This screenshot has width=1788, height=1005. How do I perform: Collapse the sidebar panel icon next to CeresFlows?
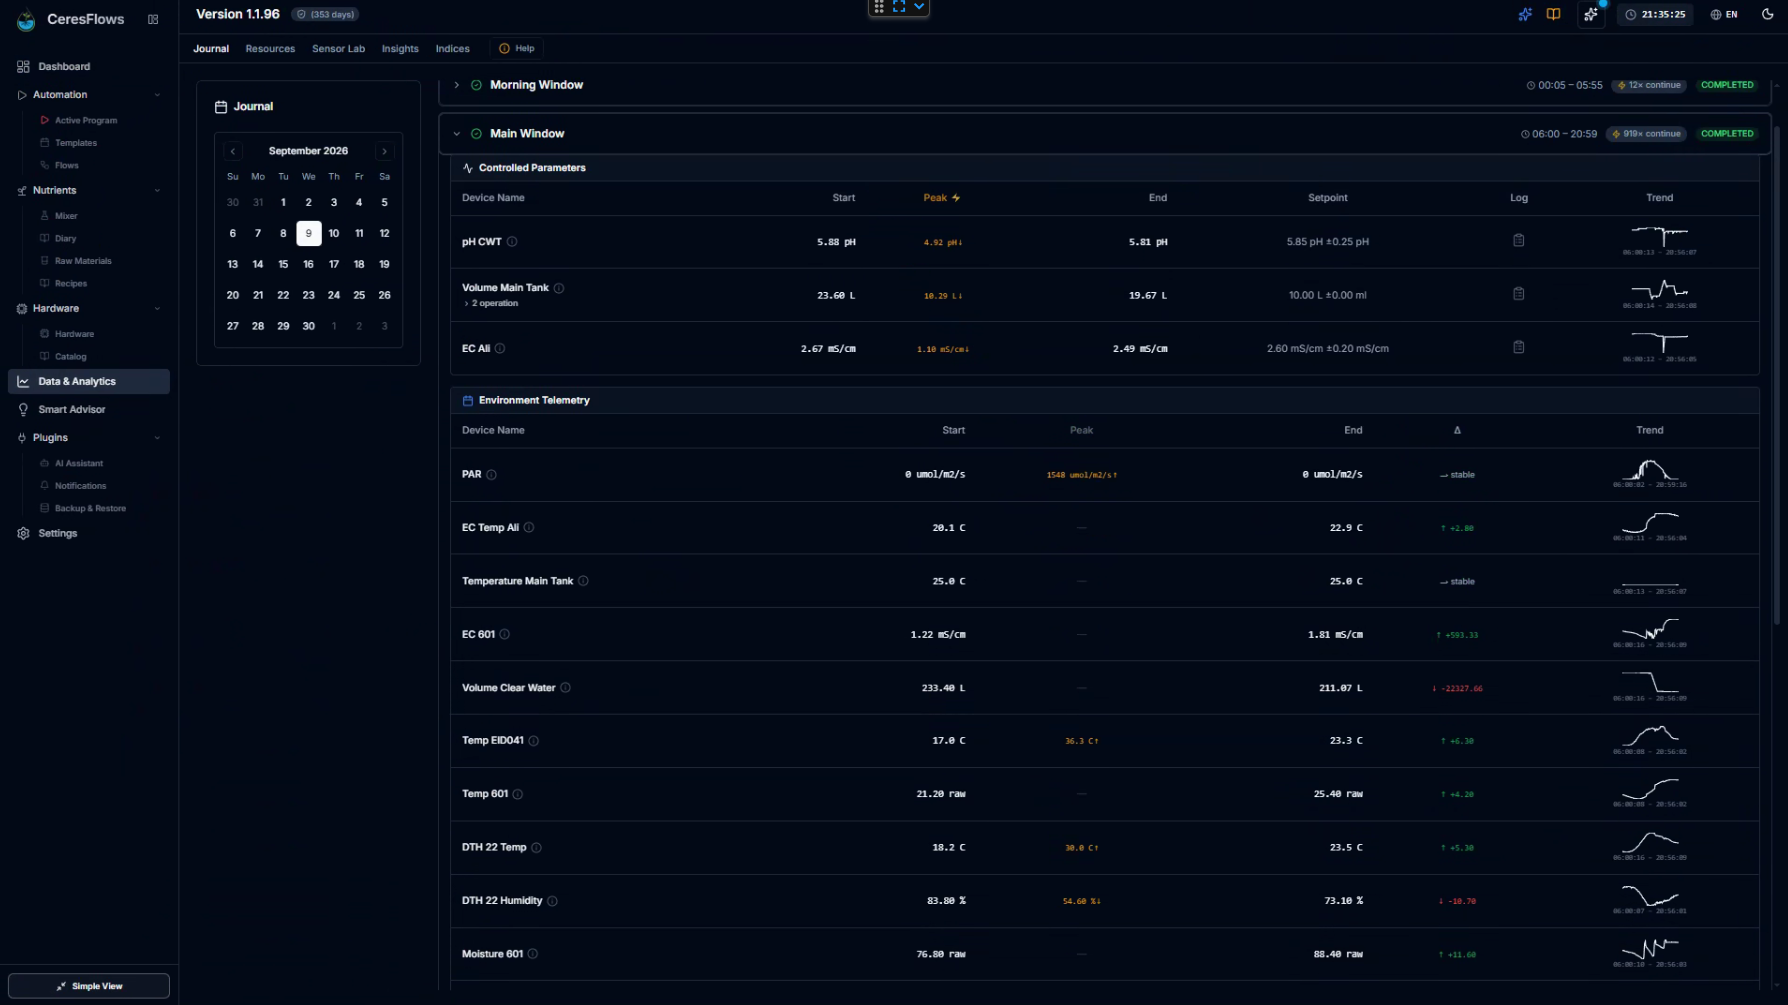coord(153,19)
